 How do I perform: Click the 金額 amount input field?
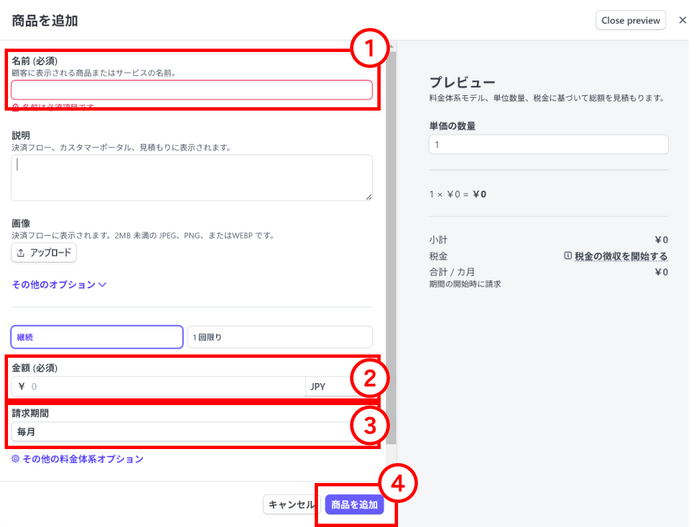(160, 386)
